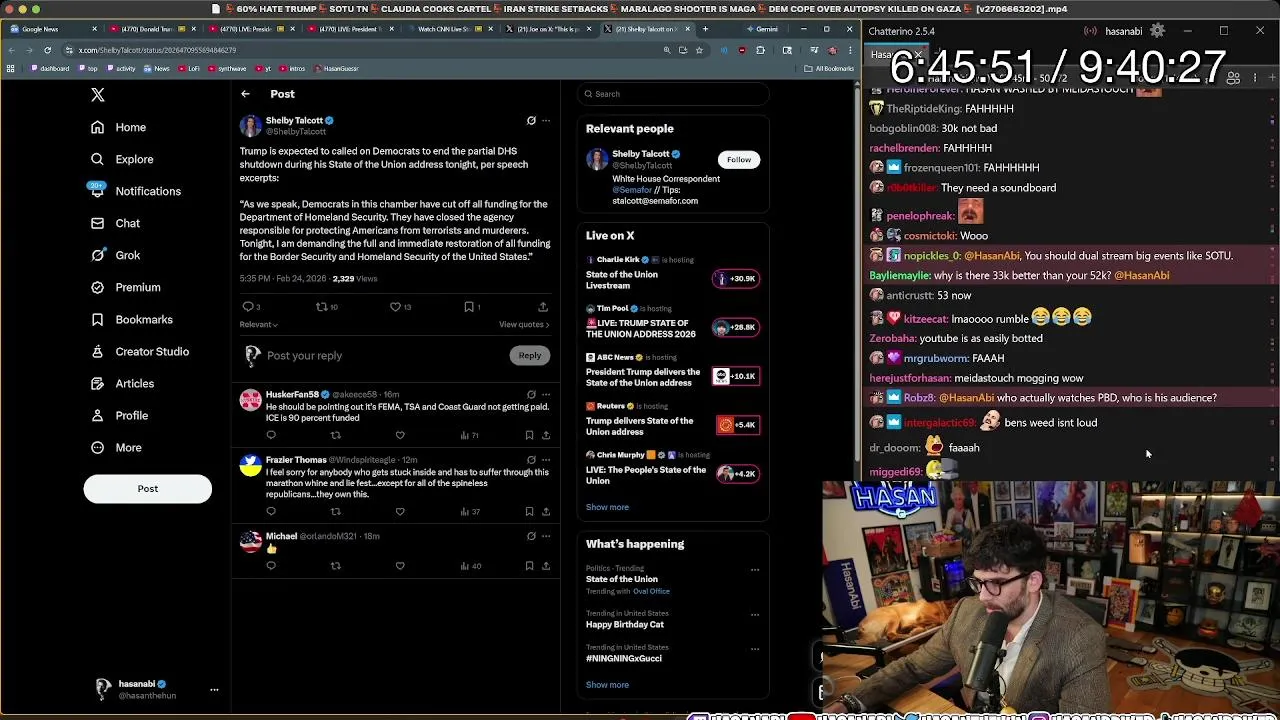Like the post with 13 likes
Viewport: 1280px width, 720px height.
(x=400, y=307)
